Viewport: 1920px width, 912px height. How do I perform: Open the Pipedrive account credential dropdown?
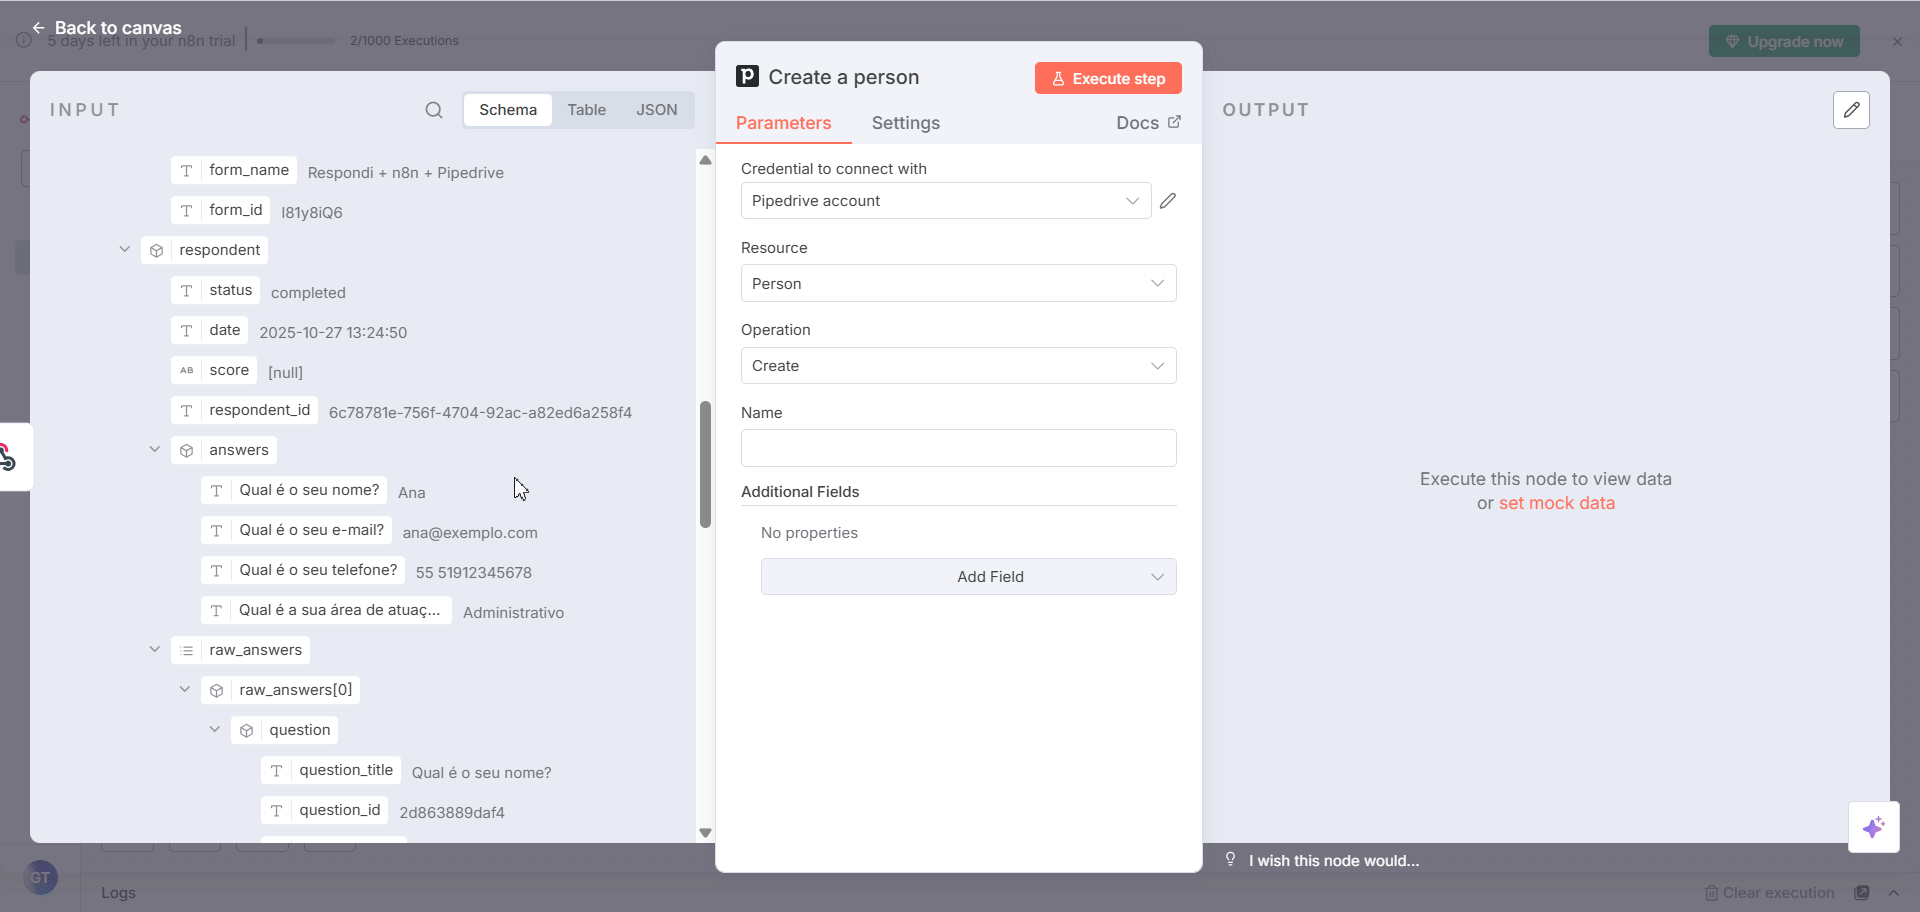point(946,201)
